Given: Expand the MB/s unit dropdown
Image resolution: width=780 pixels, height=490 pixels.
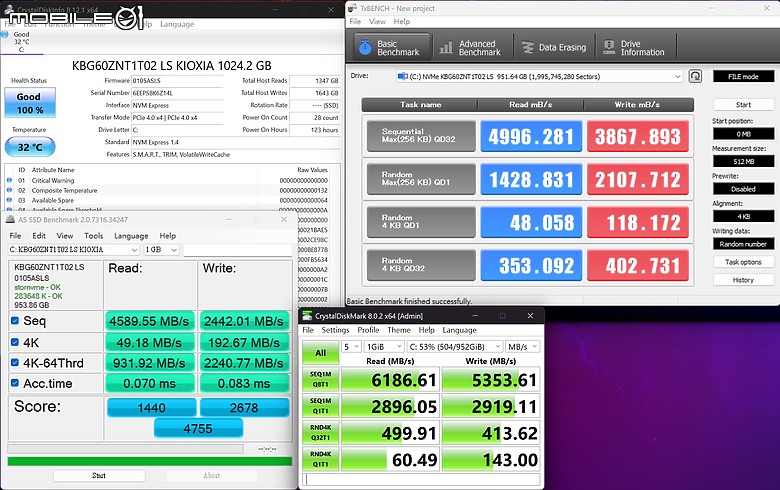Looking at the screenshot, I should [522, 347].
